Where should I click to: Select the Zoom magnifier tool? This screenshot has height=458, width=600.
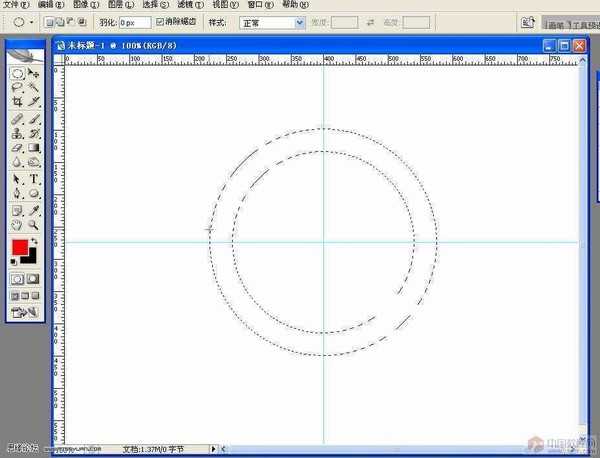(x=34, y=225)
